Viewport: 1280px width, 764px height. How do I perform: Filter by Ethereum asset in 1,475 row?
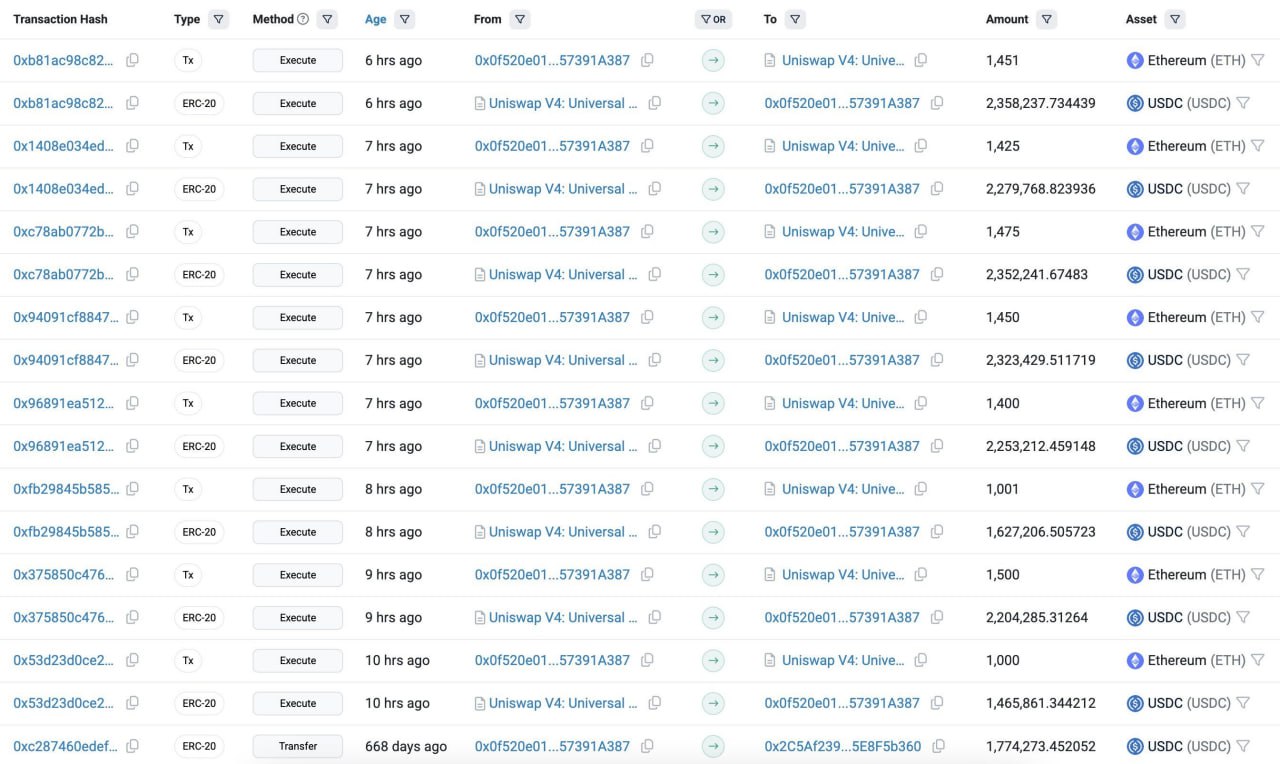tap(1258, 232)
